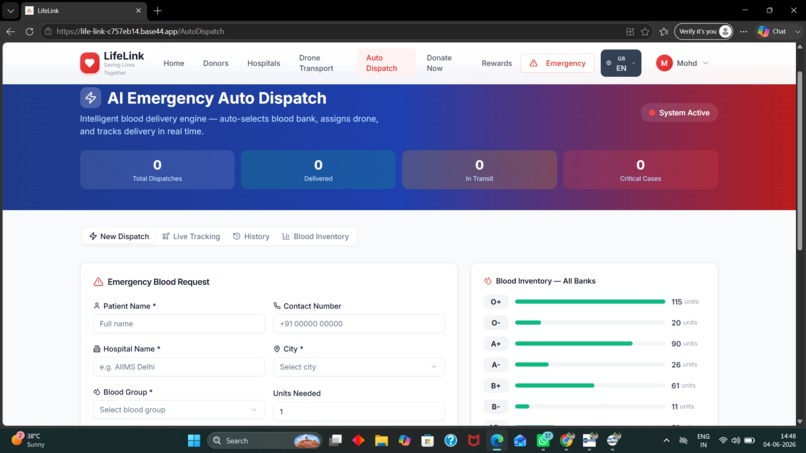Open Google Chrome from the taskbar
Image resolution: width=806 pixels, height=453 pixels.
(x=566, y=441)
